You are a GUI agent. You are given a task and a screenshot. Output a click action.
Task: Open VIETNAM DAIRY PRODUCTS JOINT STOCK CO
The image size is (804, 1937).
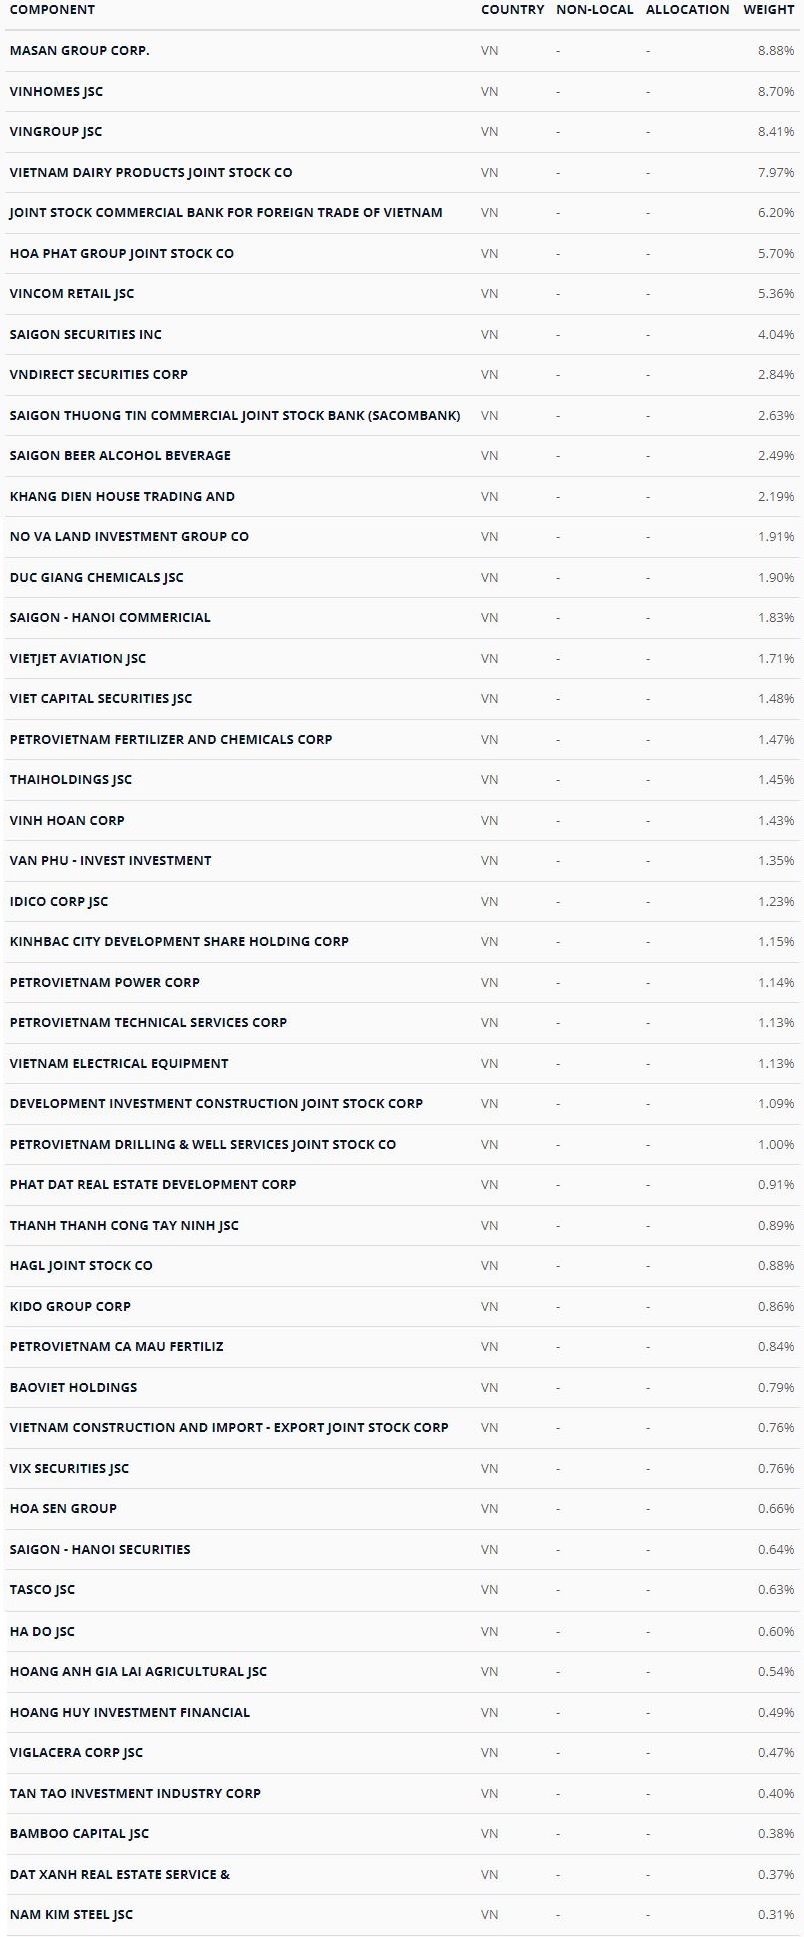pyautogui.click(x=151, y=173)
